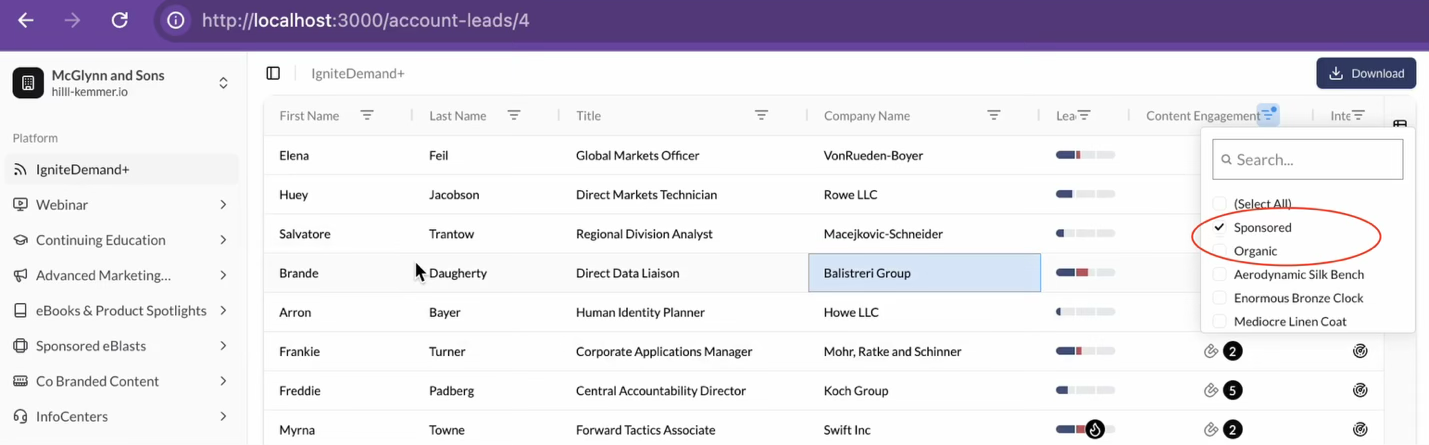This screenshot has width=1429, height=445.
Task: Enable the Aerodynamic Silk Bench checkbox
Action: tap(1220, 274)
